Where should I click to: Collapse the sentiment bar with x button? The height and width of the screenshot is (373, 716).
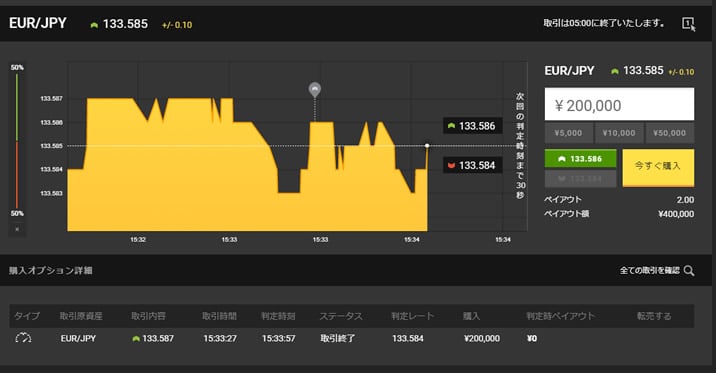pos(17,229)
